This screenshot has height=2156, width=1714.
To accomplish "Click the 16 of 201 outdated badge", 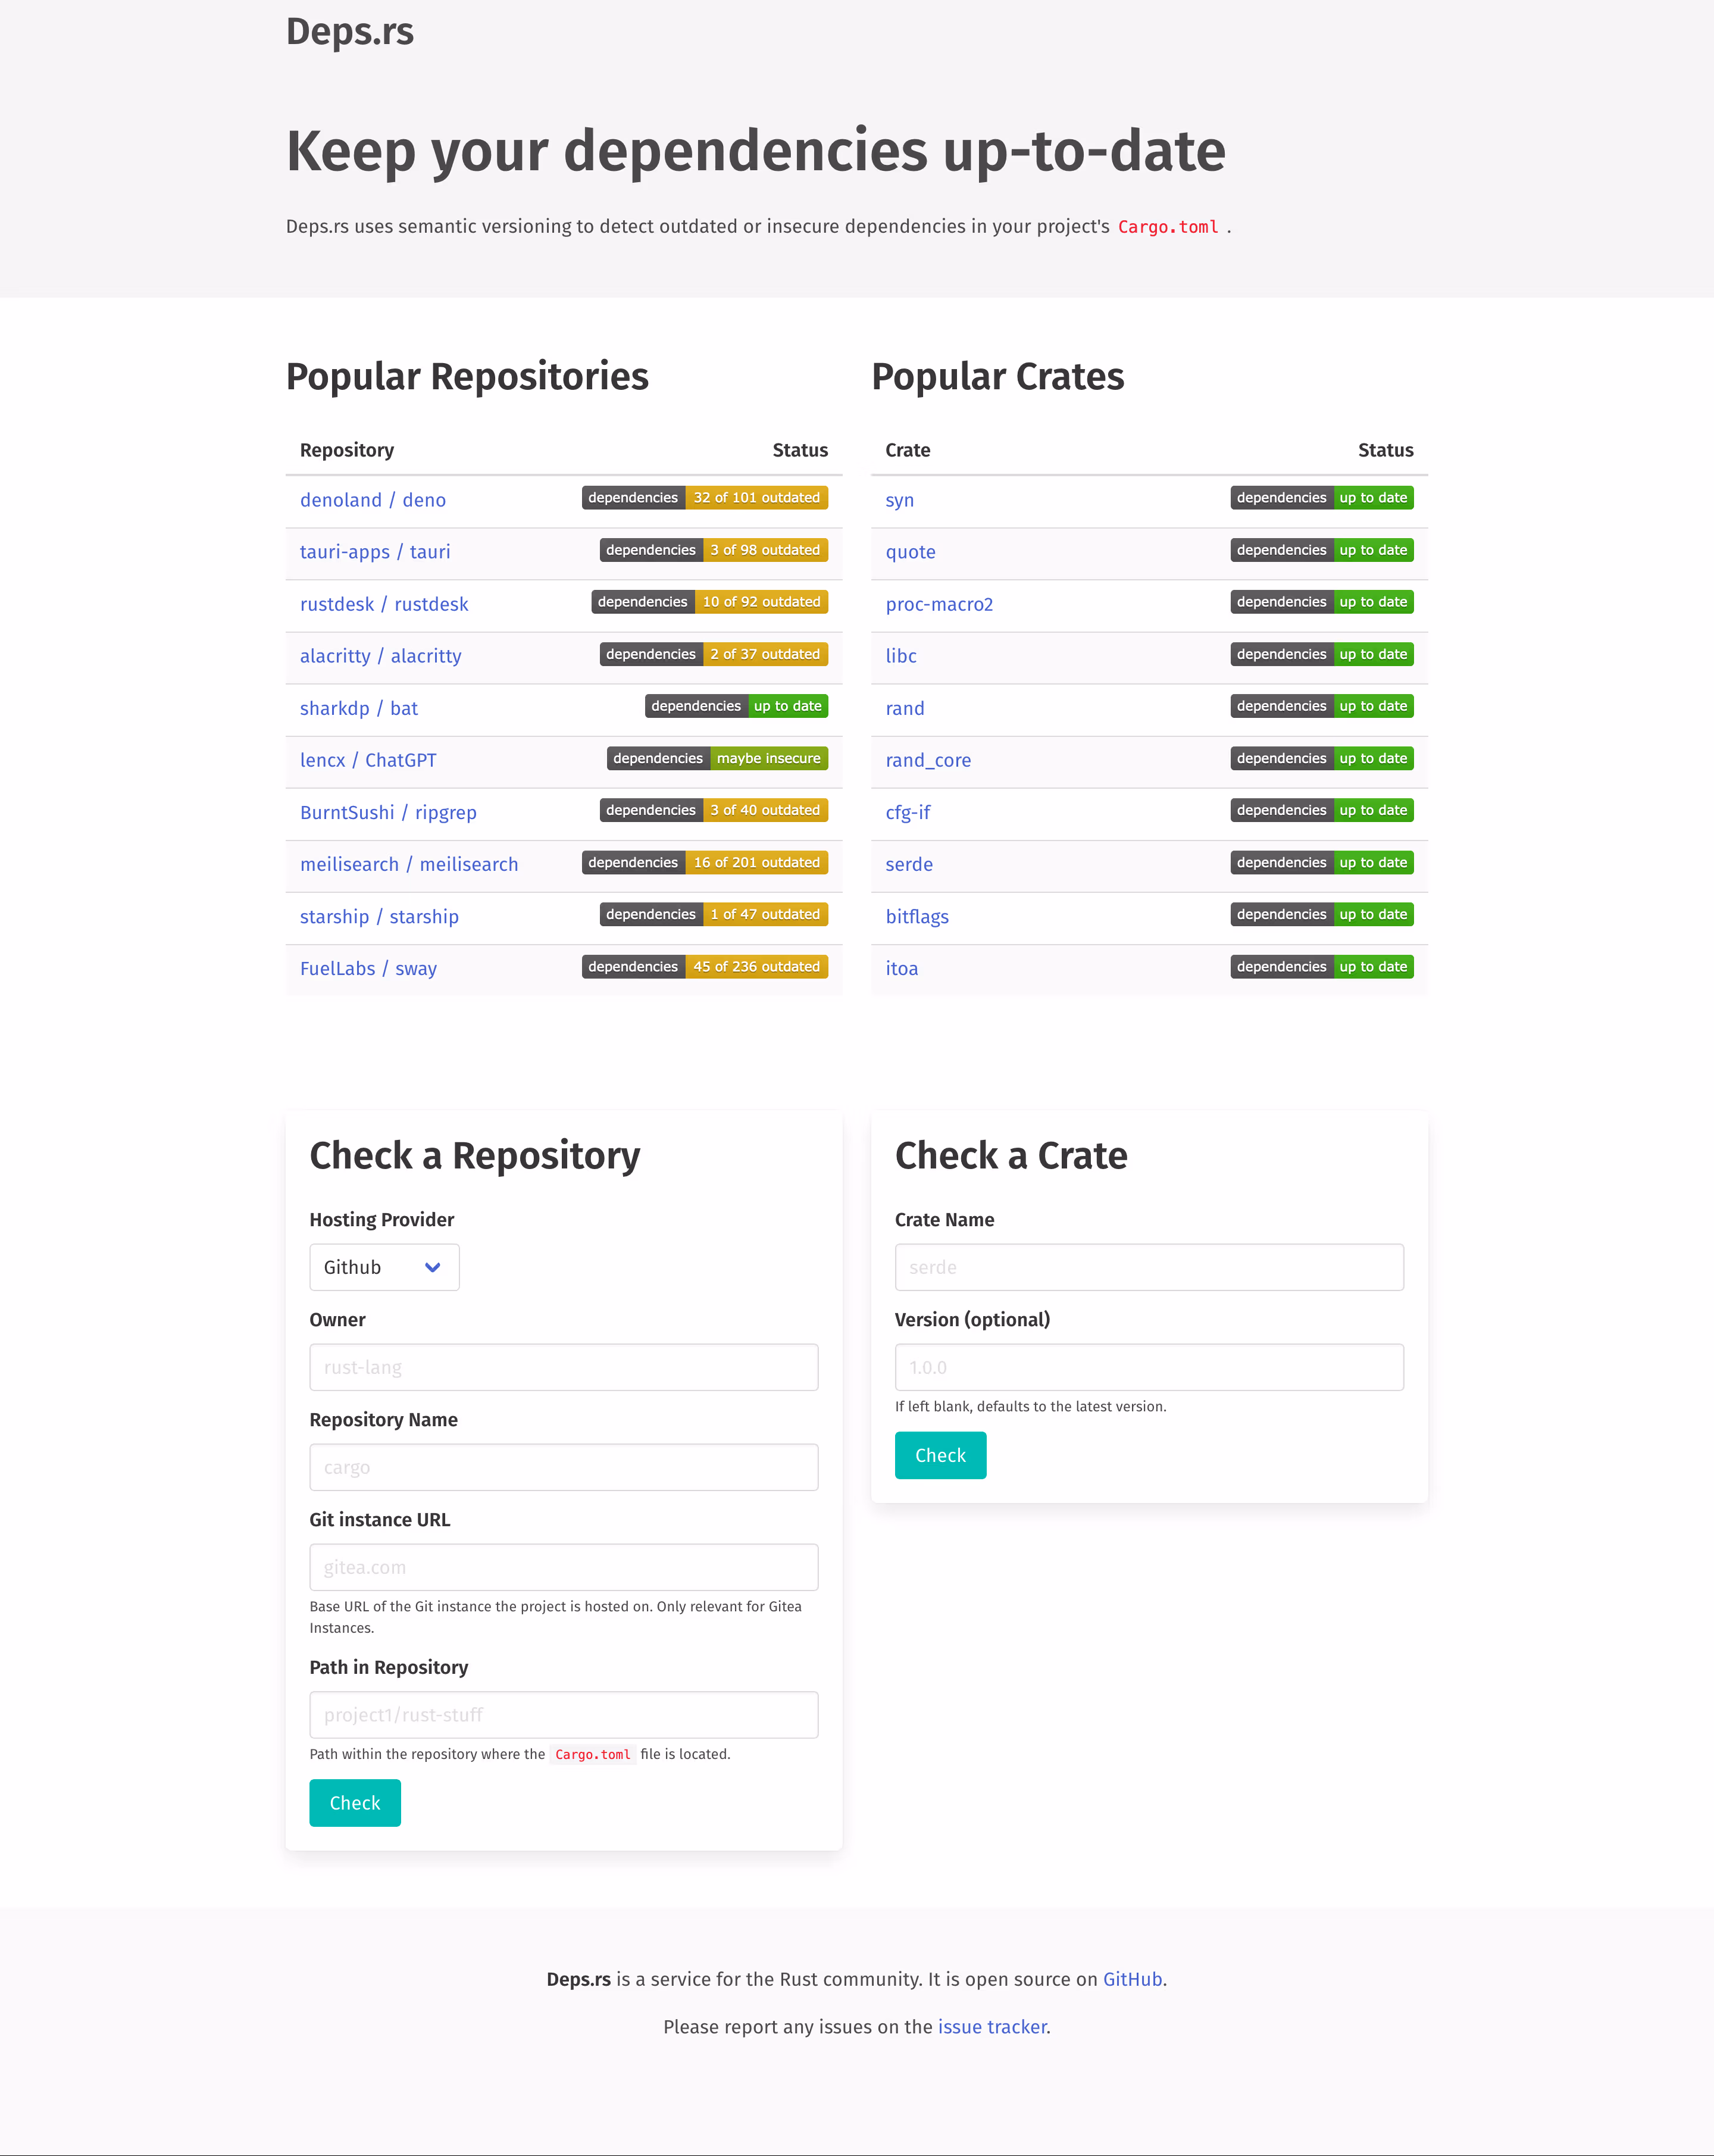I will tap(705, 862).
